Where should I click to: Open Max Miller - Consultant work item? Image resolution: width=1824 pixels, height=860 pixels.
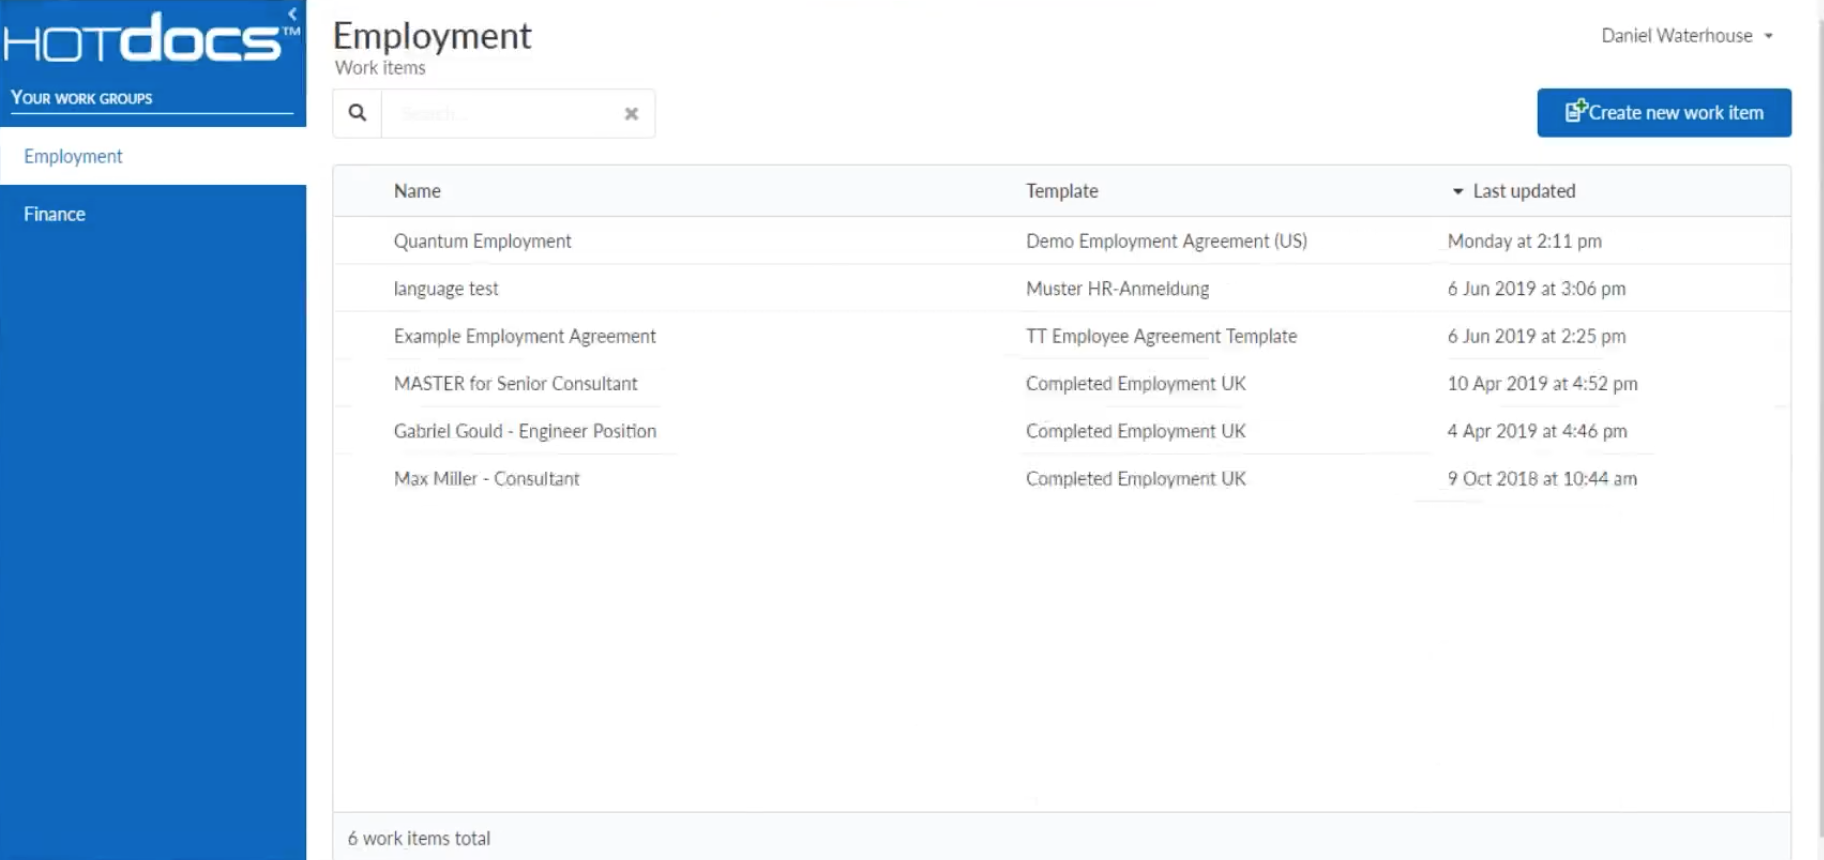[x=487, y=479]
